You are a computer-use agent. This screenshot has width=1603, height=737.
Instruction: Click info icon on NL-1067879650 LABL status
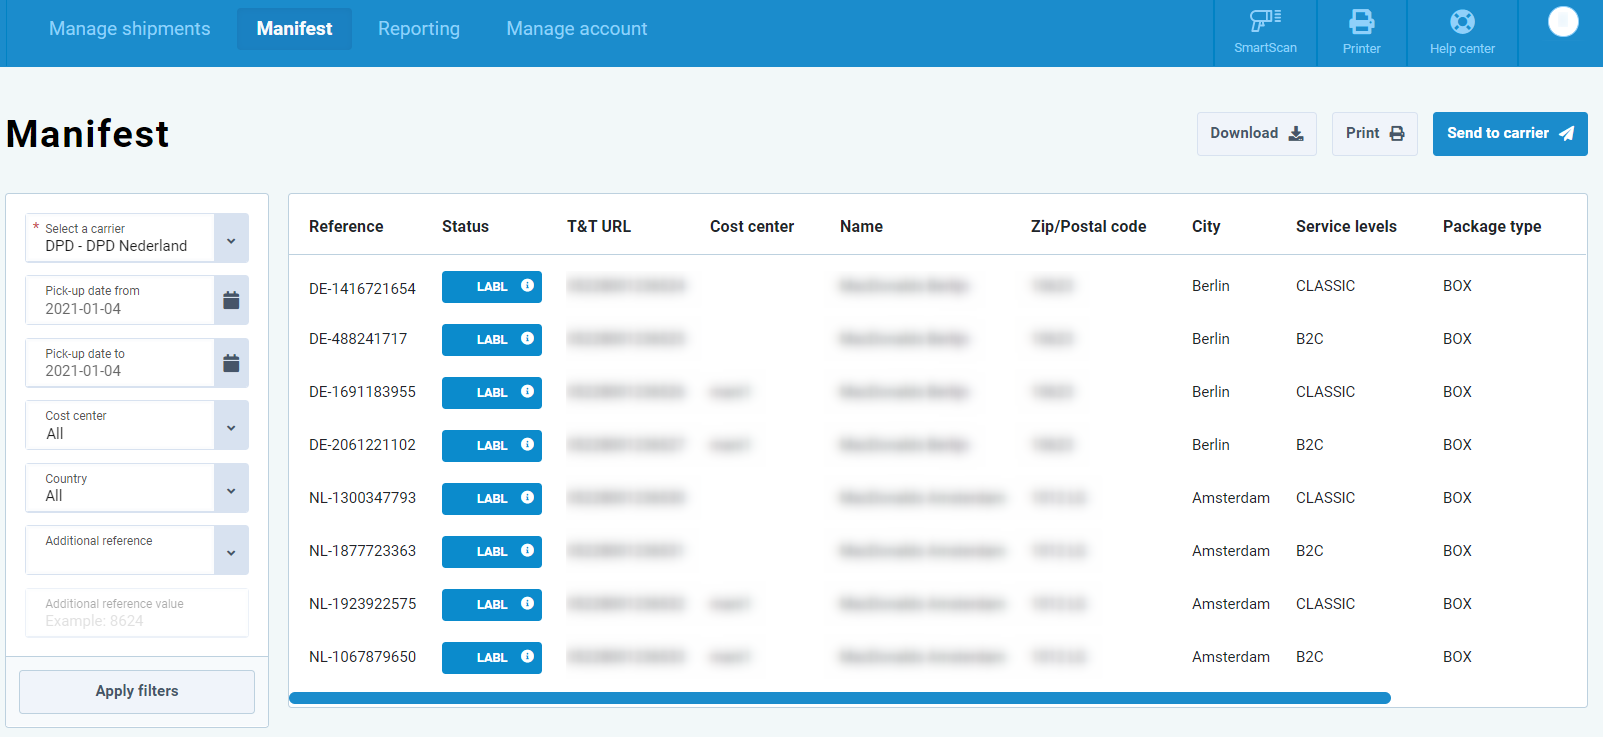(x=527, y=657)
